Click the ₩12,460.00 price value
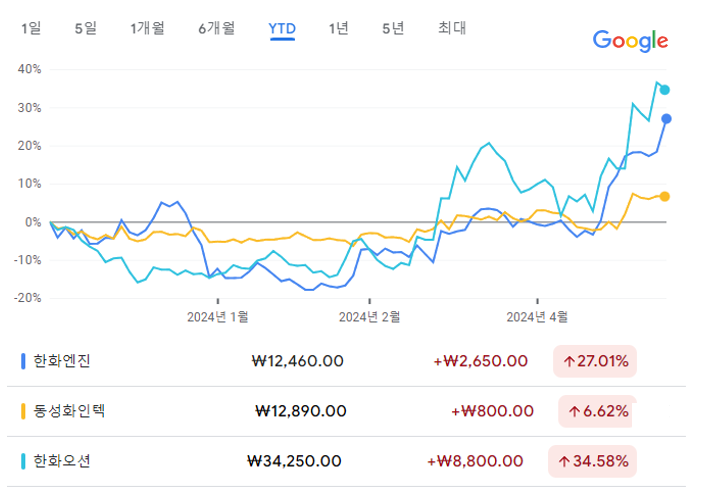703x500 pixels. coord(297,361)
